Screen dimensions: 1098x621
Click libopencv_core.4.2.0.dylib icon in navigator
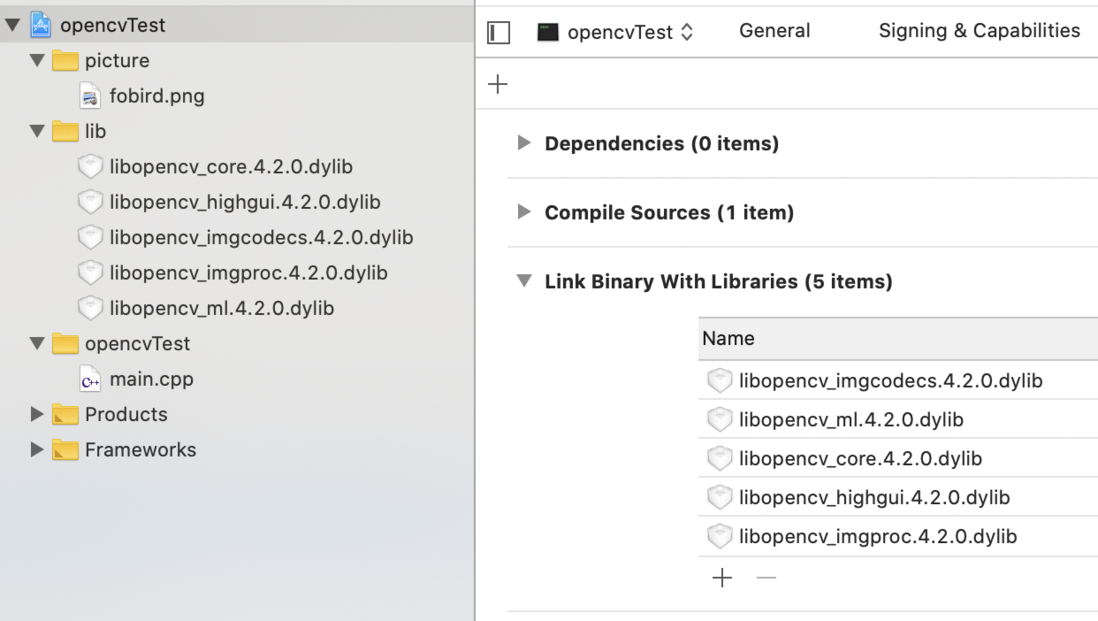(x=90, y=167)
